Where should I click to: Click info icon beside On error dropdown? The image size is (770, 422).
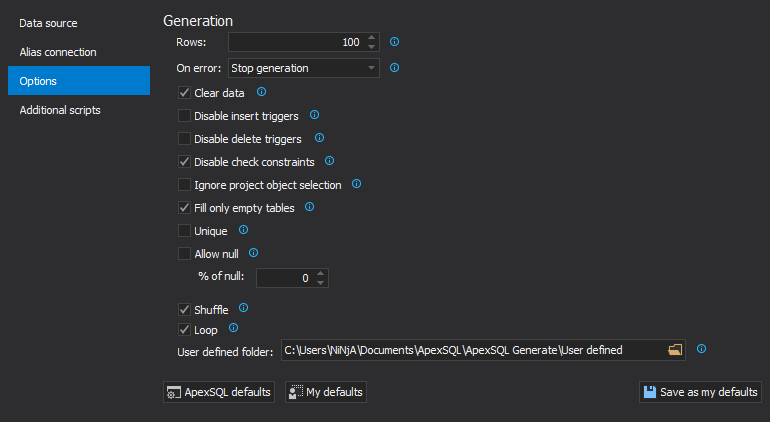[394, 68]
